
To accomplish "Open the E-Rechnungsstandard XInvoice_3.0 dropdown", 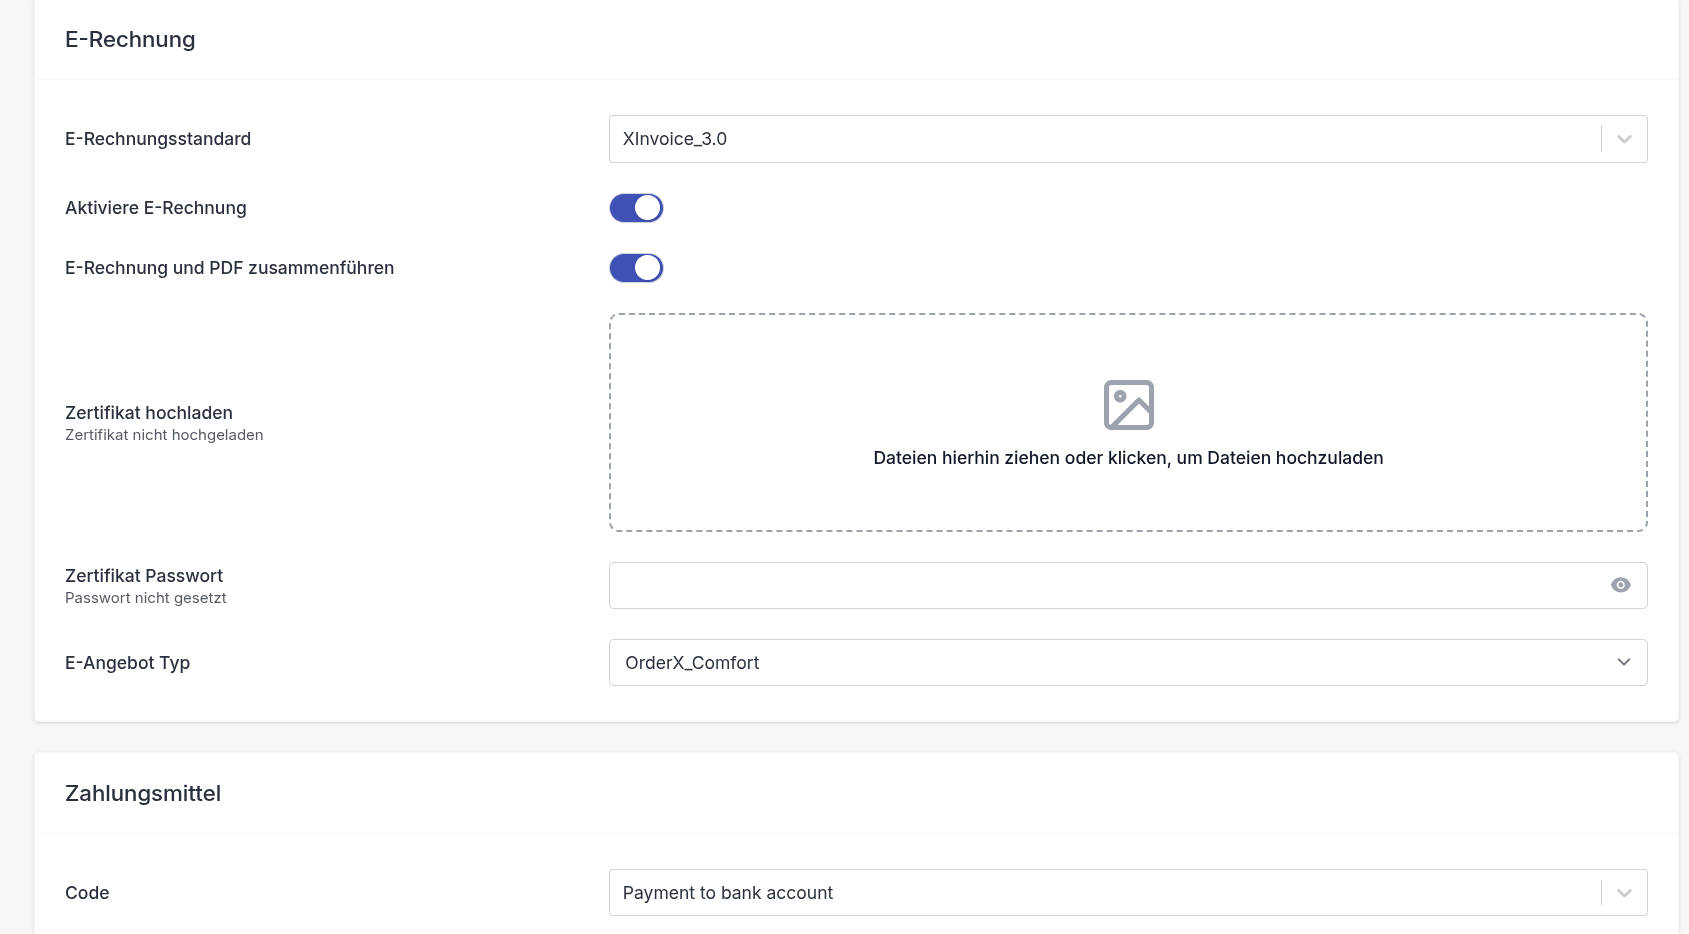I will (1127, 139).
